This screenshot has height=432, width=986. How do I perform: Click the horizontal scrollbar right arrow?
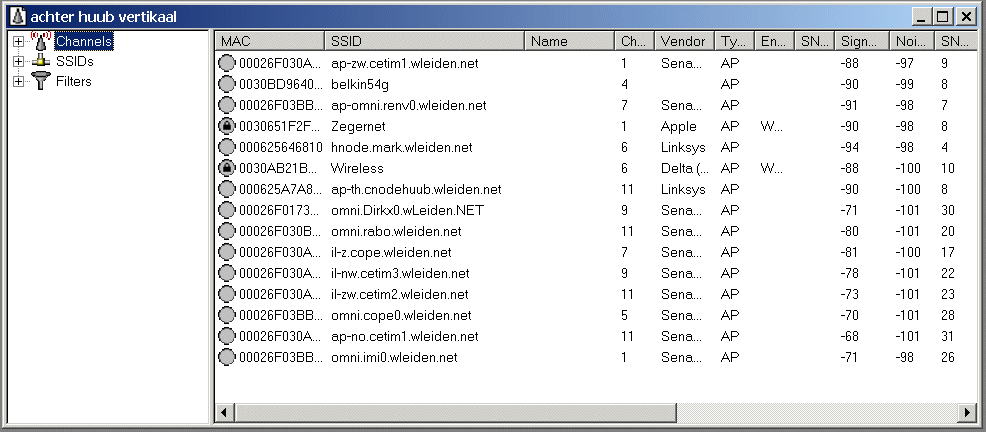click(x=967, y=412)
